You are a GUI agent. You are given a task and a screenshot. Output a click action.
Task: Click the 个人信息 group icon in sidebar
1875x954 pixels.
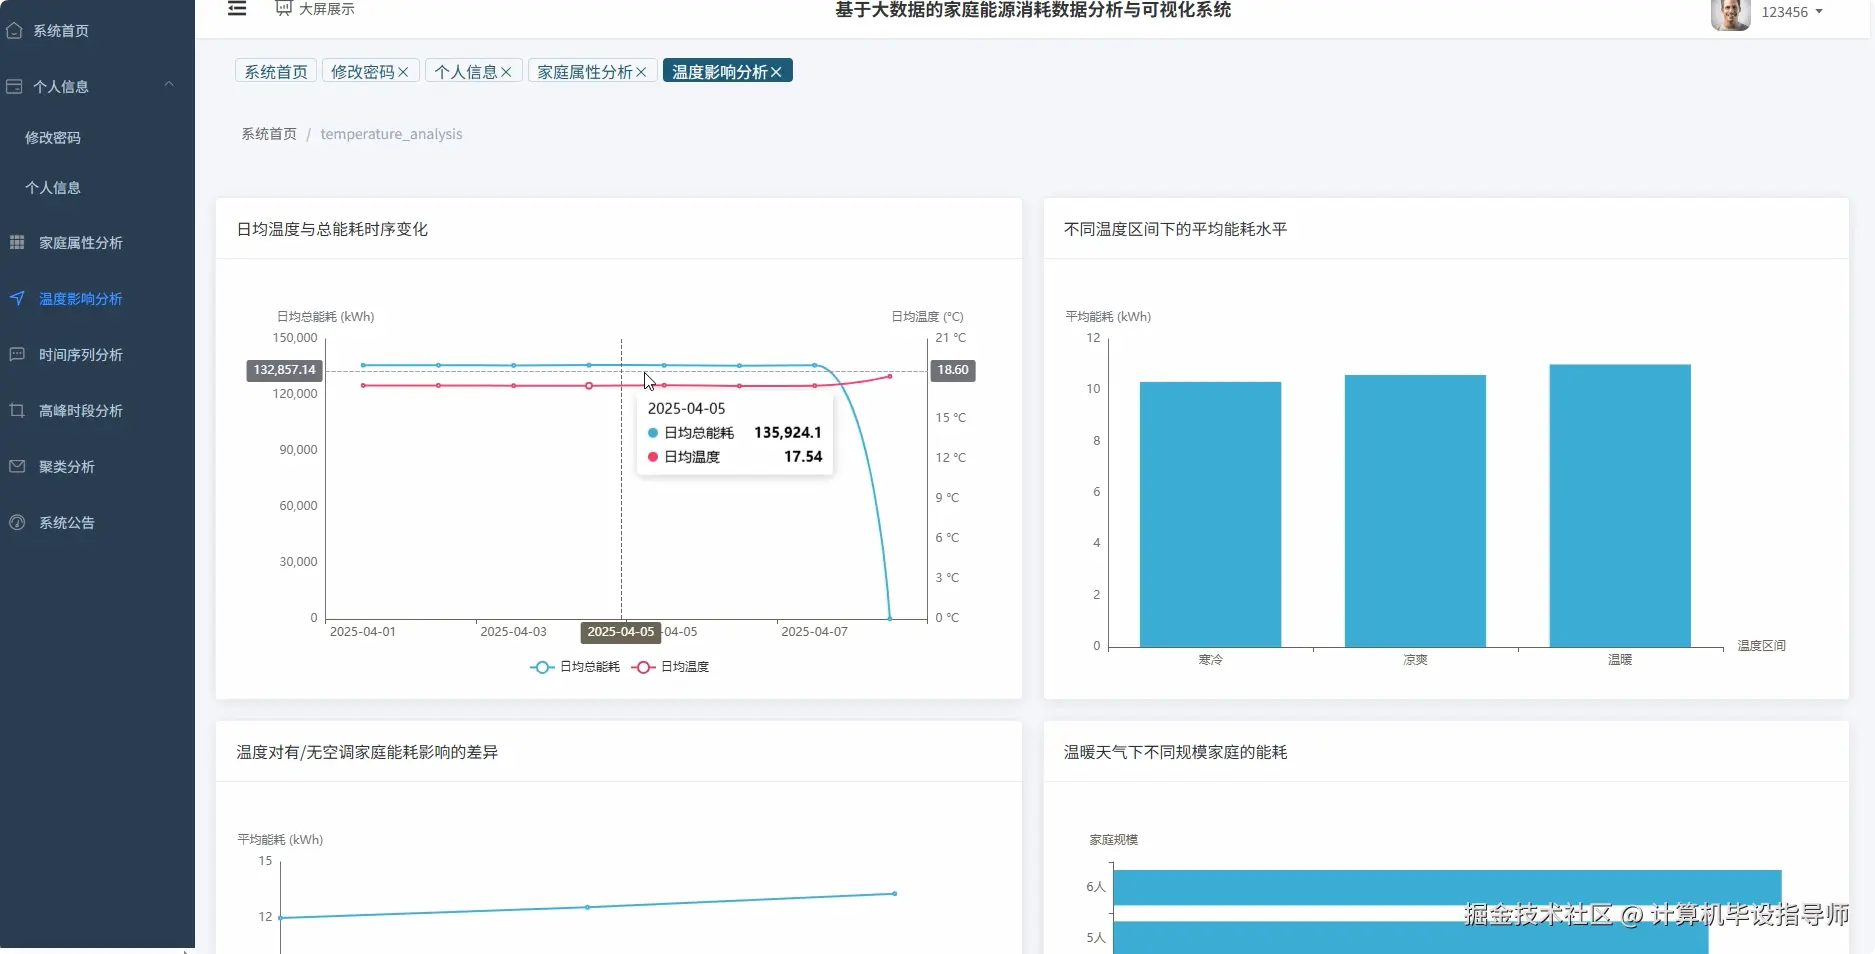(x=14, y=87)
